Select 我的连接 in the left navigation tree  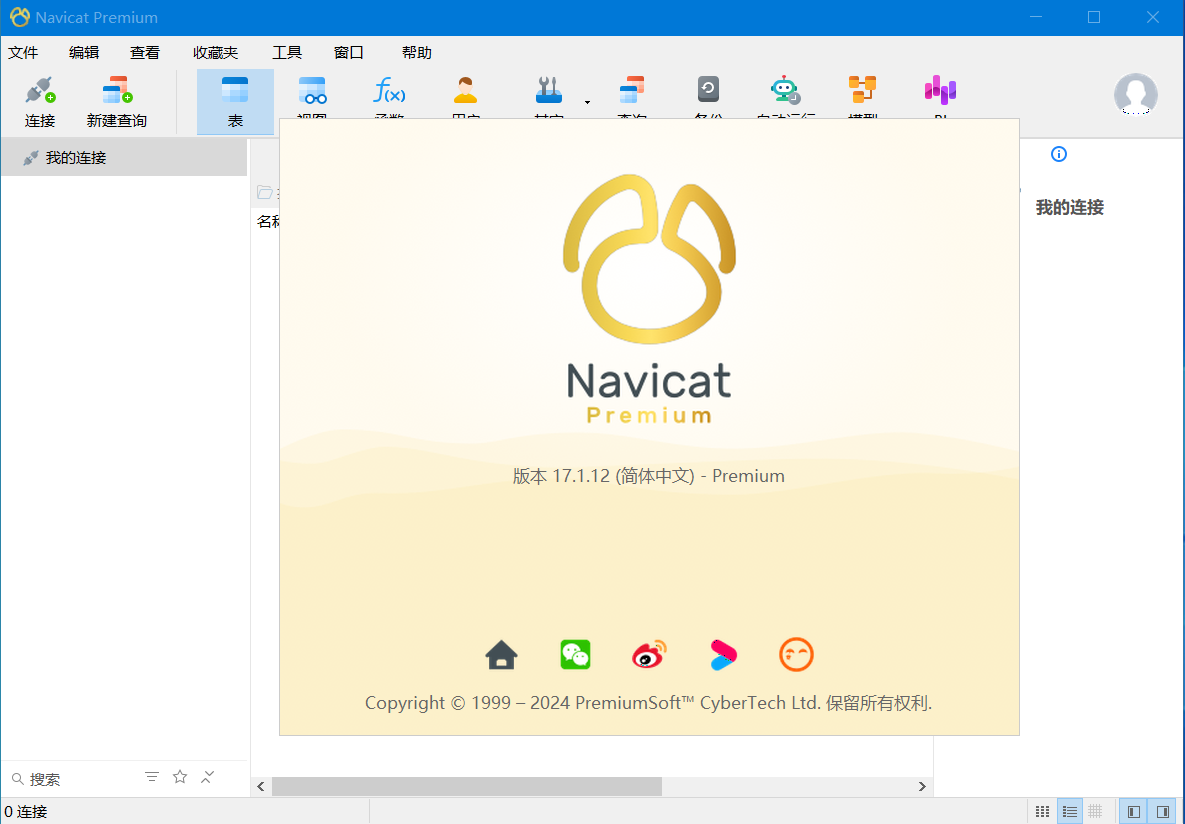pyautogui.click(x=125, y=157)
